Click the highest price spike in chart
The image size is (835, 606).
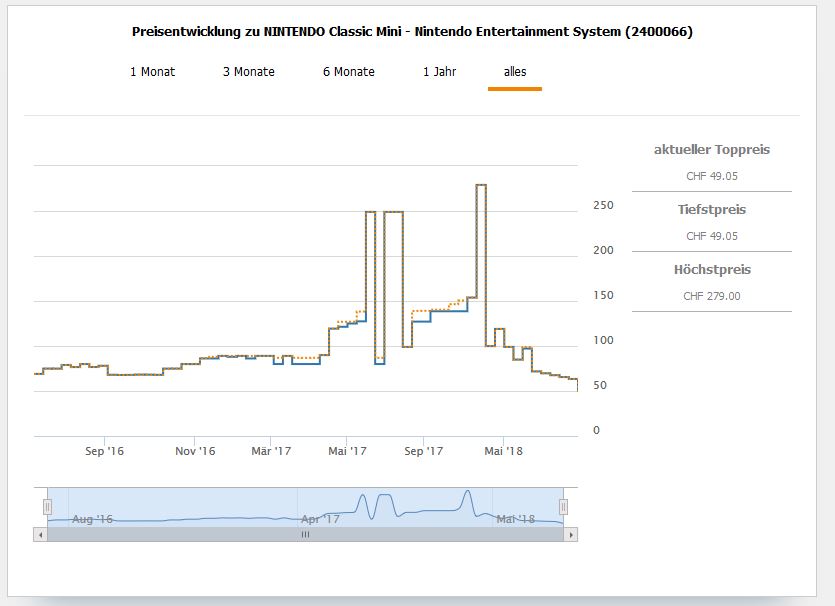point(481,186)
